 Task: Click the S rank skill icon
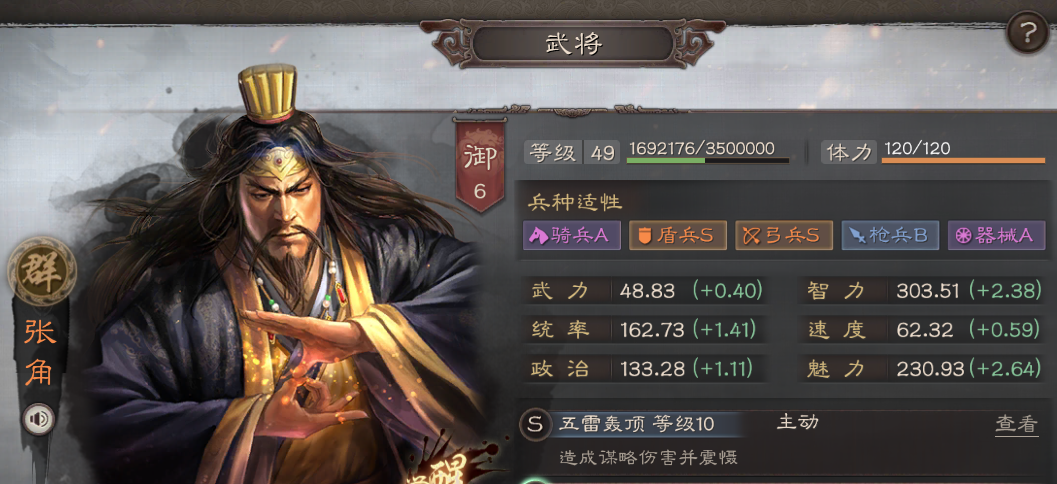pos(535,424)
